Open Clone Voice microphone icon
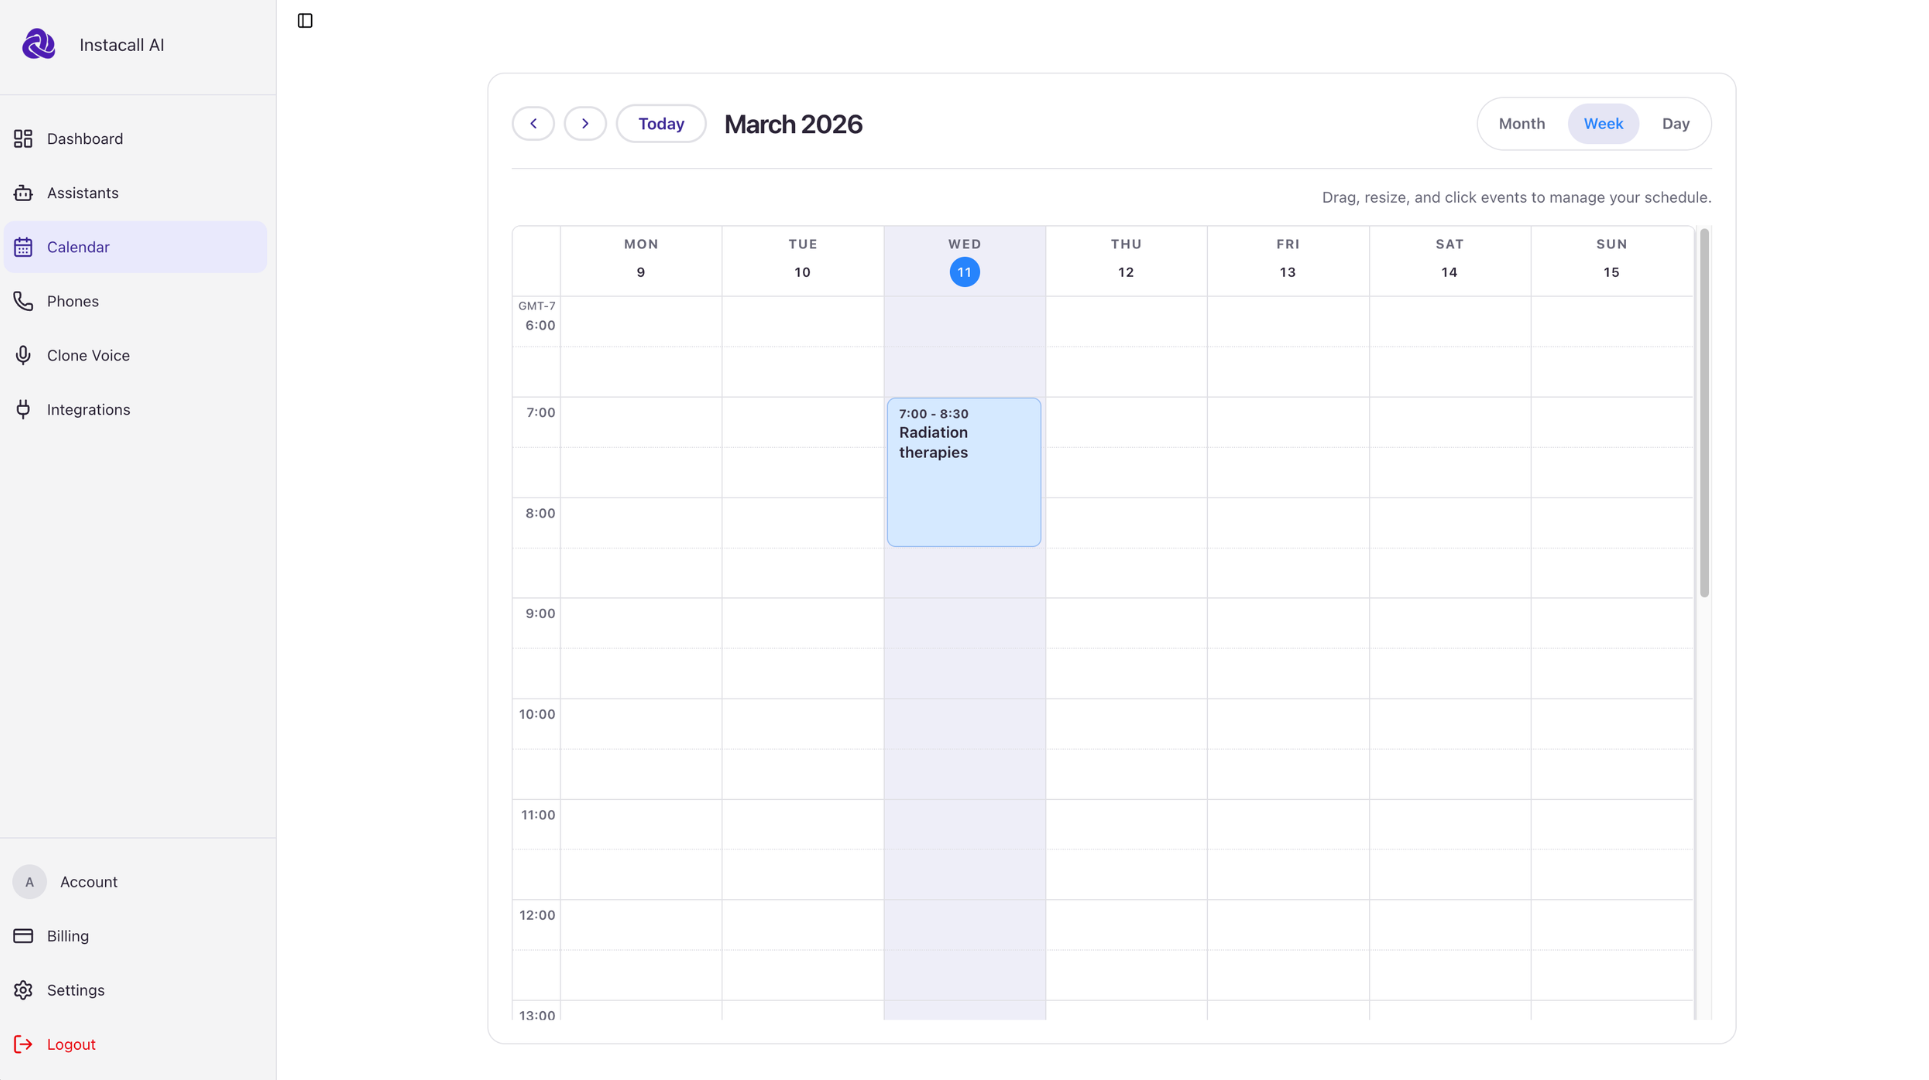 pos(23,355)
